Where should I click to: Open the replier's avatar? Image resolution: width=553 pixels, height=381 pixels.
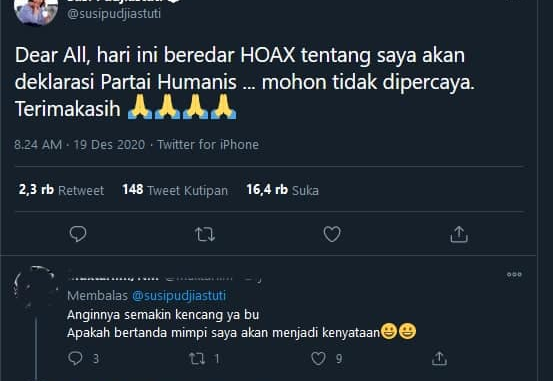pos(35,286)
